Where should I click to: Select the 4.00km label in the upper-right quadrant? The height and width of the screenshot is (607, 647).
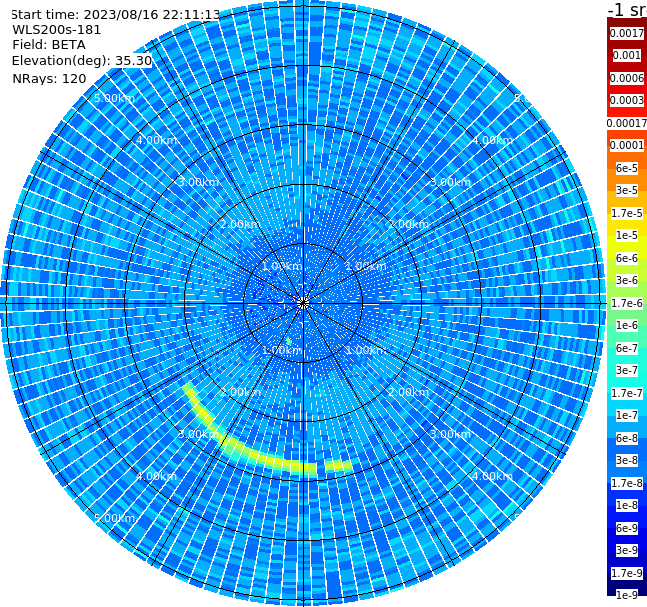pos(492,140)
